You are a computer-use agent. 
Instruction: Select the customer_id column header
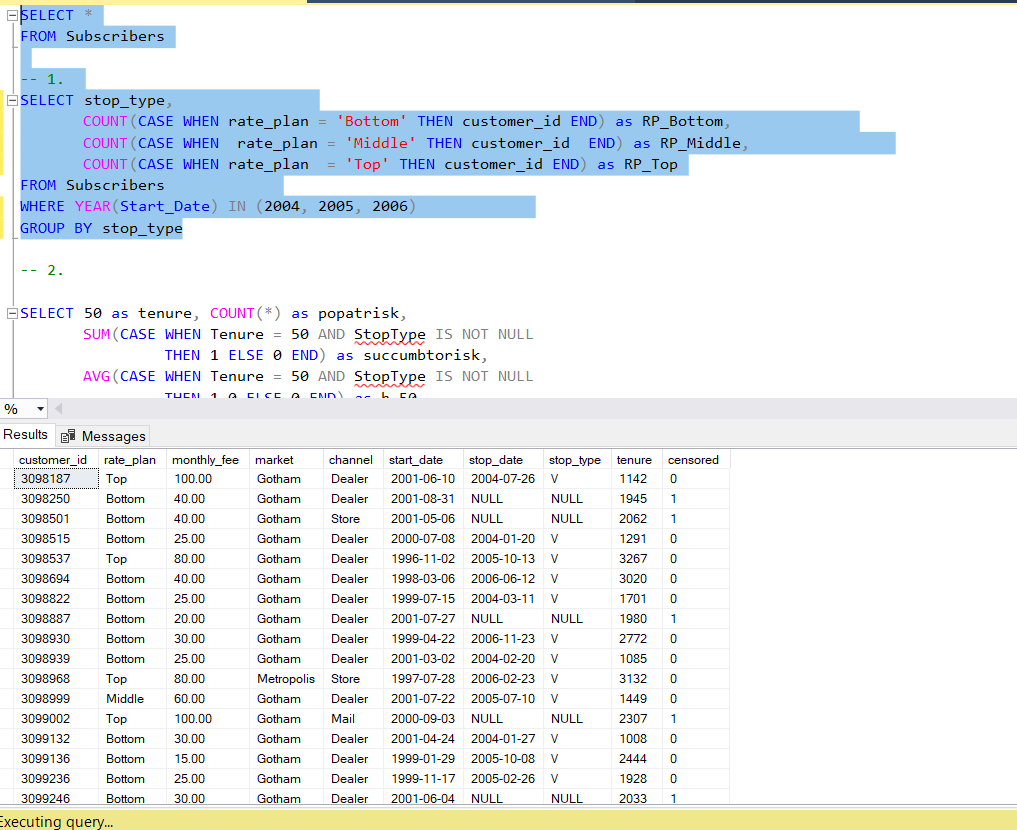(53, 460)
